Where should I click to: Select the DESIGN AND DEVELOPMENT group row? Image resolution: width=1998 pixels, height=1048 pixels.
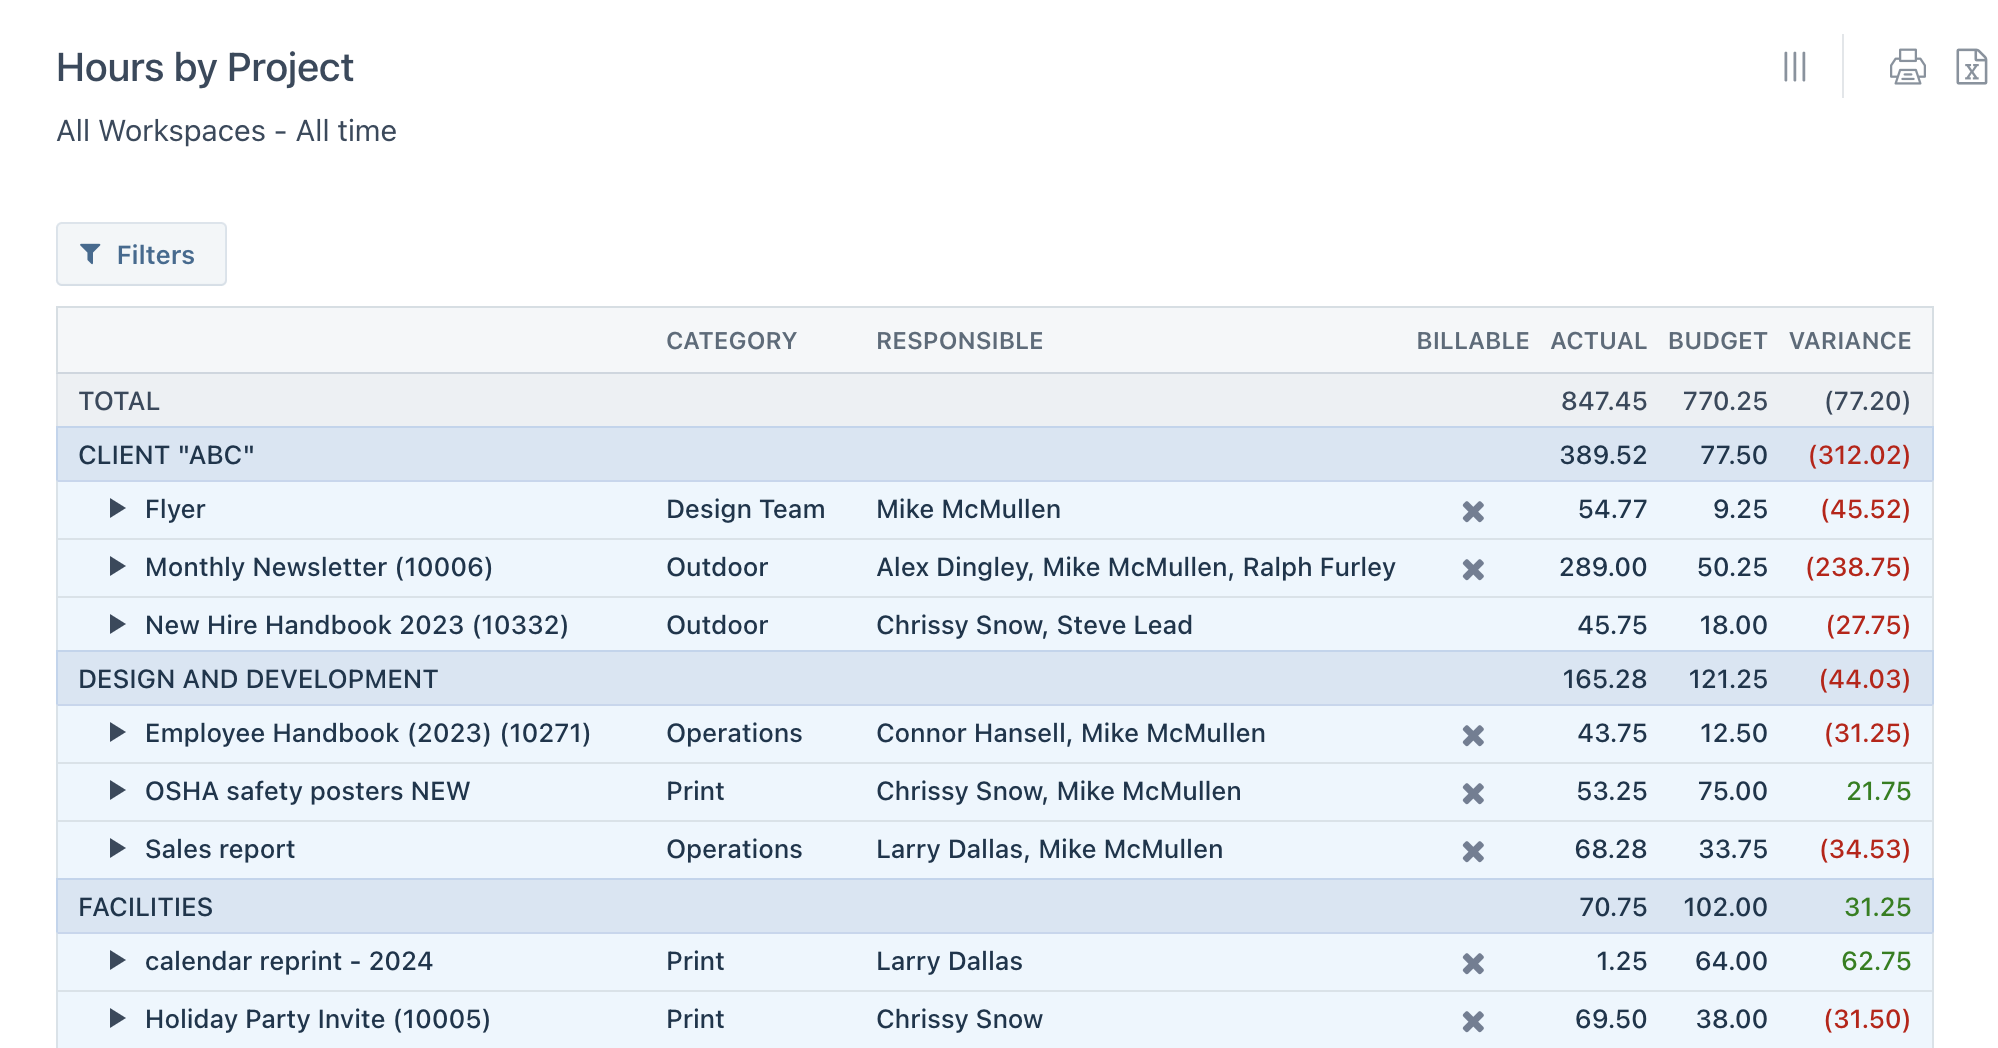pos(257,679)
